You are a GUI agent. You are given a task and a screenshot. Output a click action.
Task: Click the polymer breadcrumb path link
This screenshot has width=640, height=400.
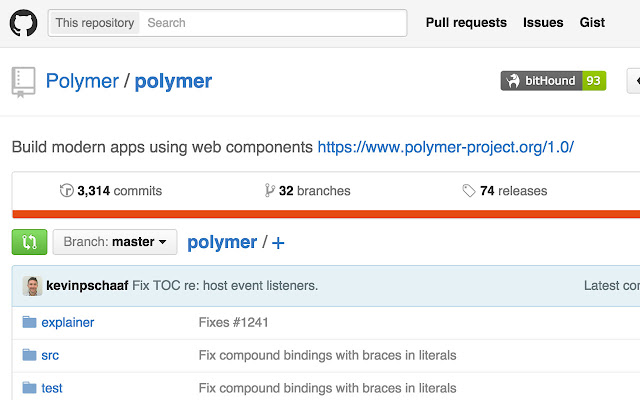pos(222,242)
